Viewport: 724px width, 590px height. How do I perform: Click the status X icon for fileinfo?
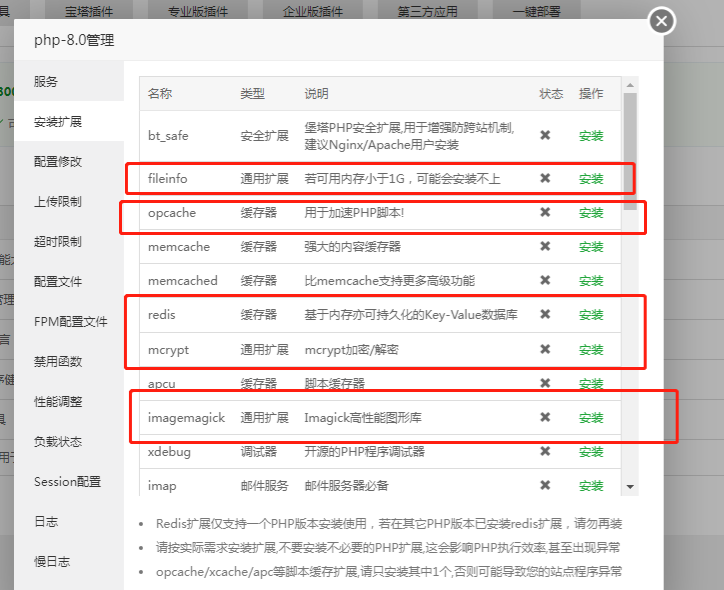click(545, 178)
